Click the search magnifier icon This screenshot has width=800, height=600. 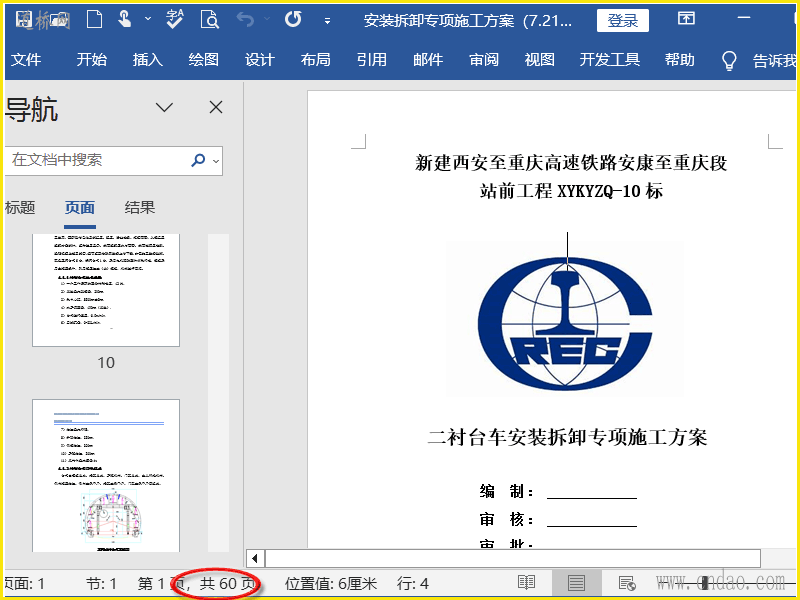198,160
